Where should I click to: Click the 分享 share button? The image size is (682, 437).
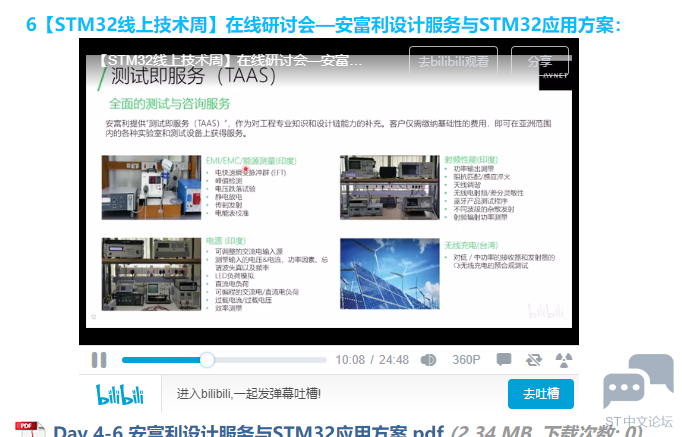coord(540,61)
